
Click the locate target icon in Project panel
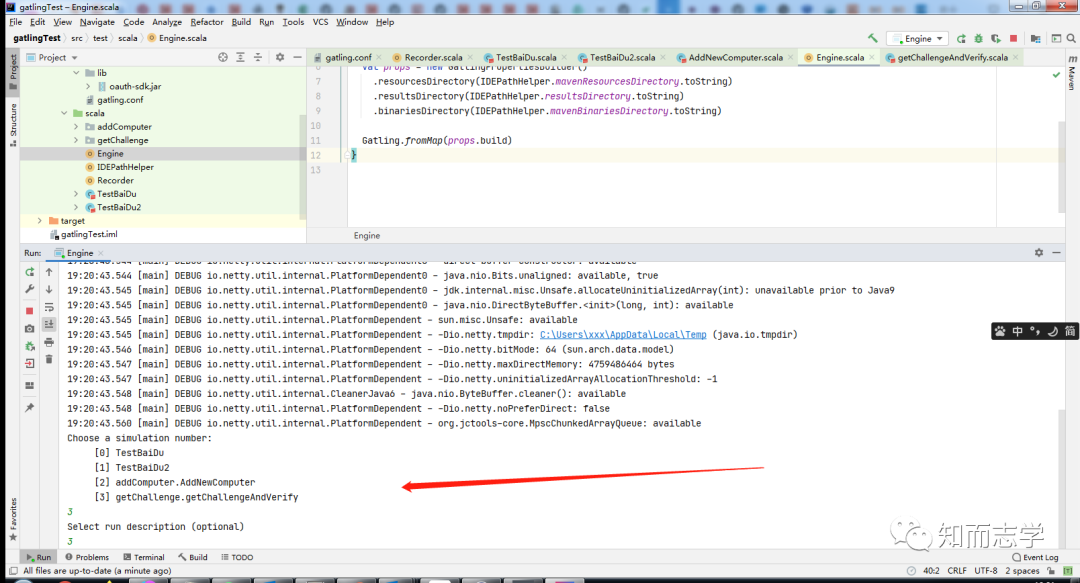pos(222,57)
